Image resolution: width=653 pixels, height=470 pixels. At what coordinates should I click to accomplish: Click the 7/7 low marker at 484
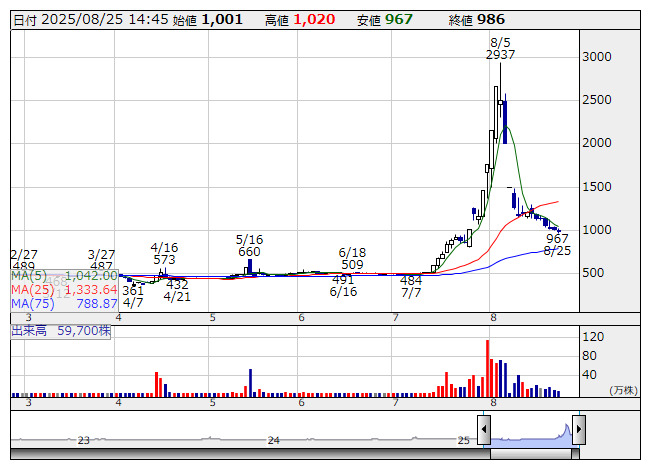(411, 287)
